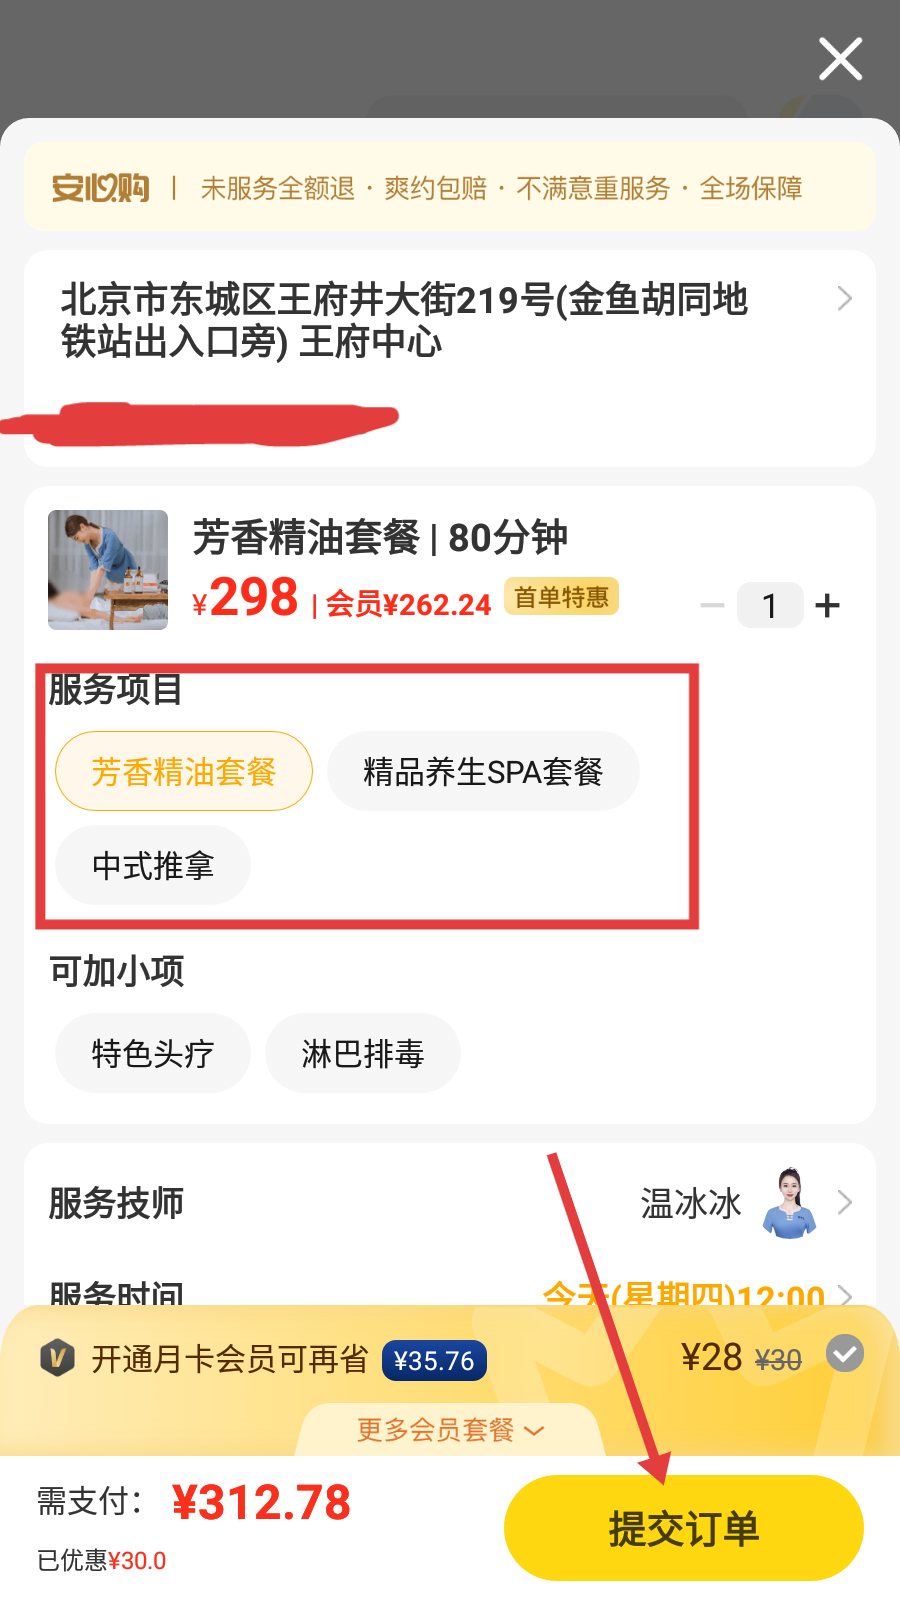Select the 芳香精油套餐 service option
The width and height of the screenshot is (900, 1600).
point(184,771)
